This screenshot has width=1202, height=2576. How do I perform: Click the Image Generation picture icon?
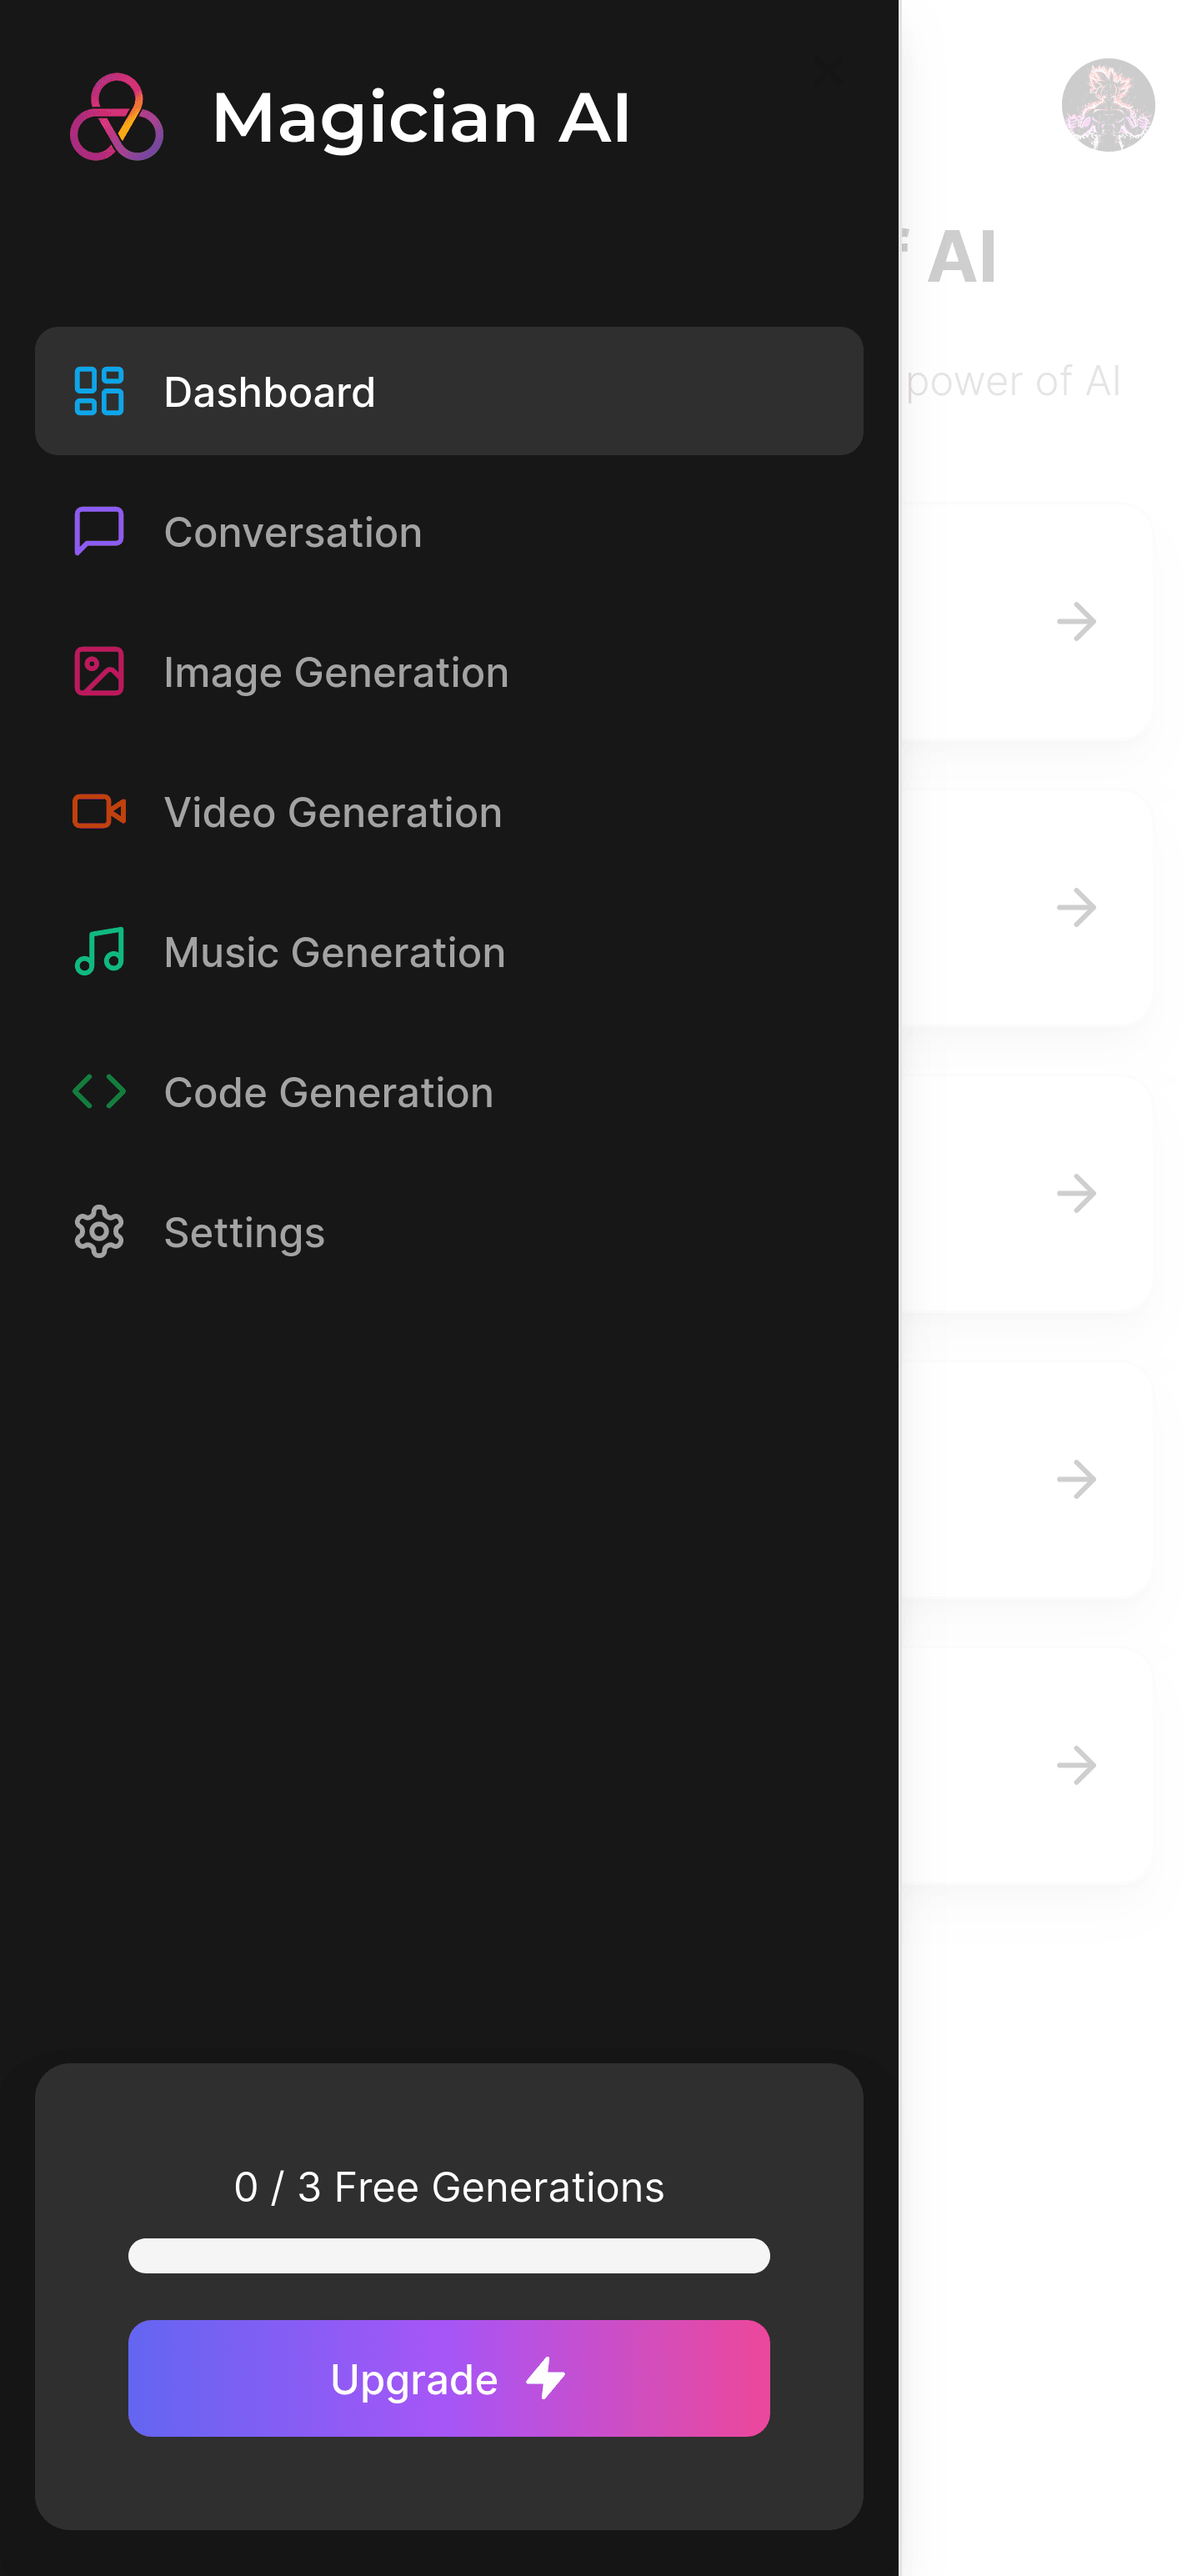tap(99, 671)
